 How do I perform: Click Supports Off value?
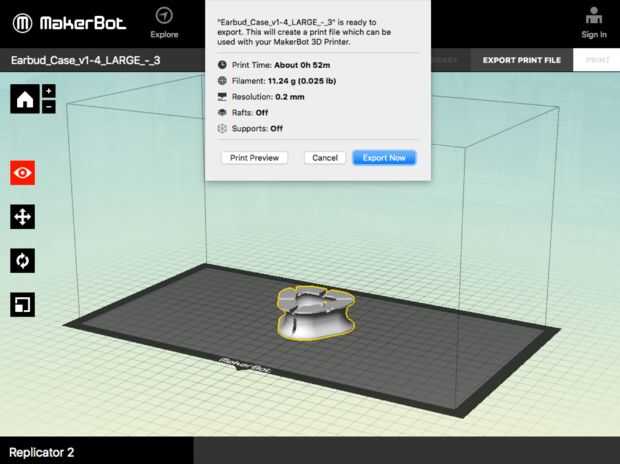coord(276,129)
